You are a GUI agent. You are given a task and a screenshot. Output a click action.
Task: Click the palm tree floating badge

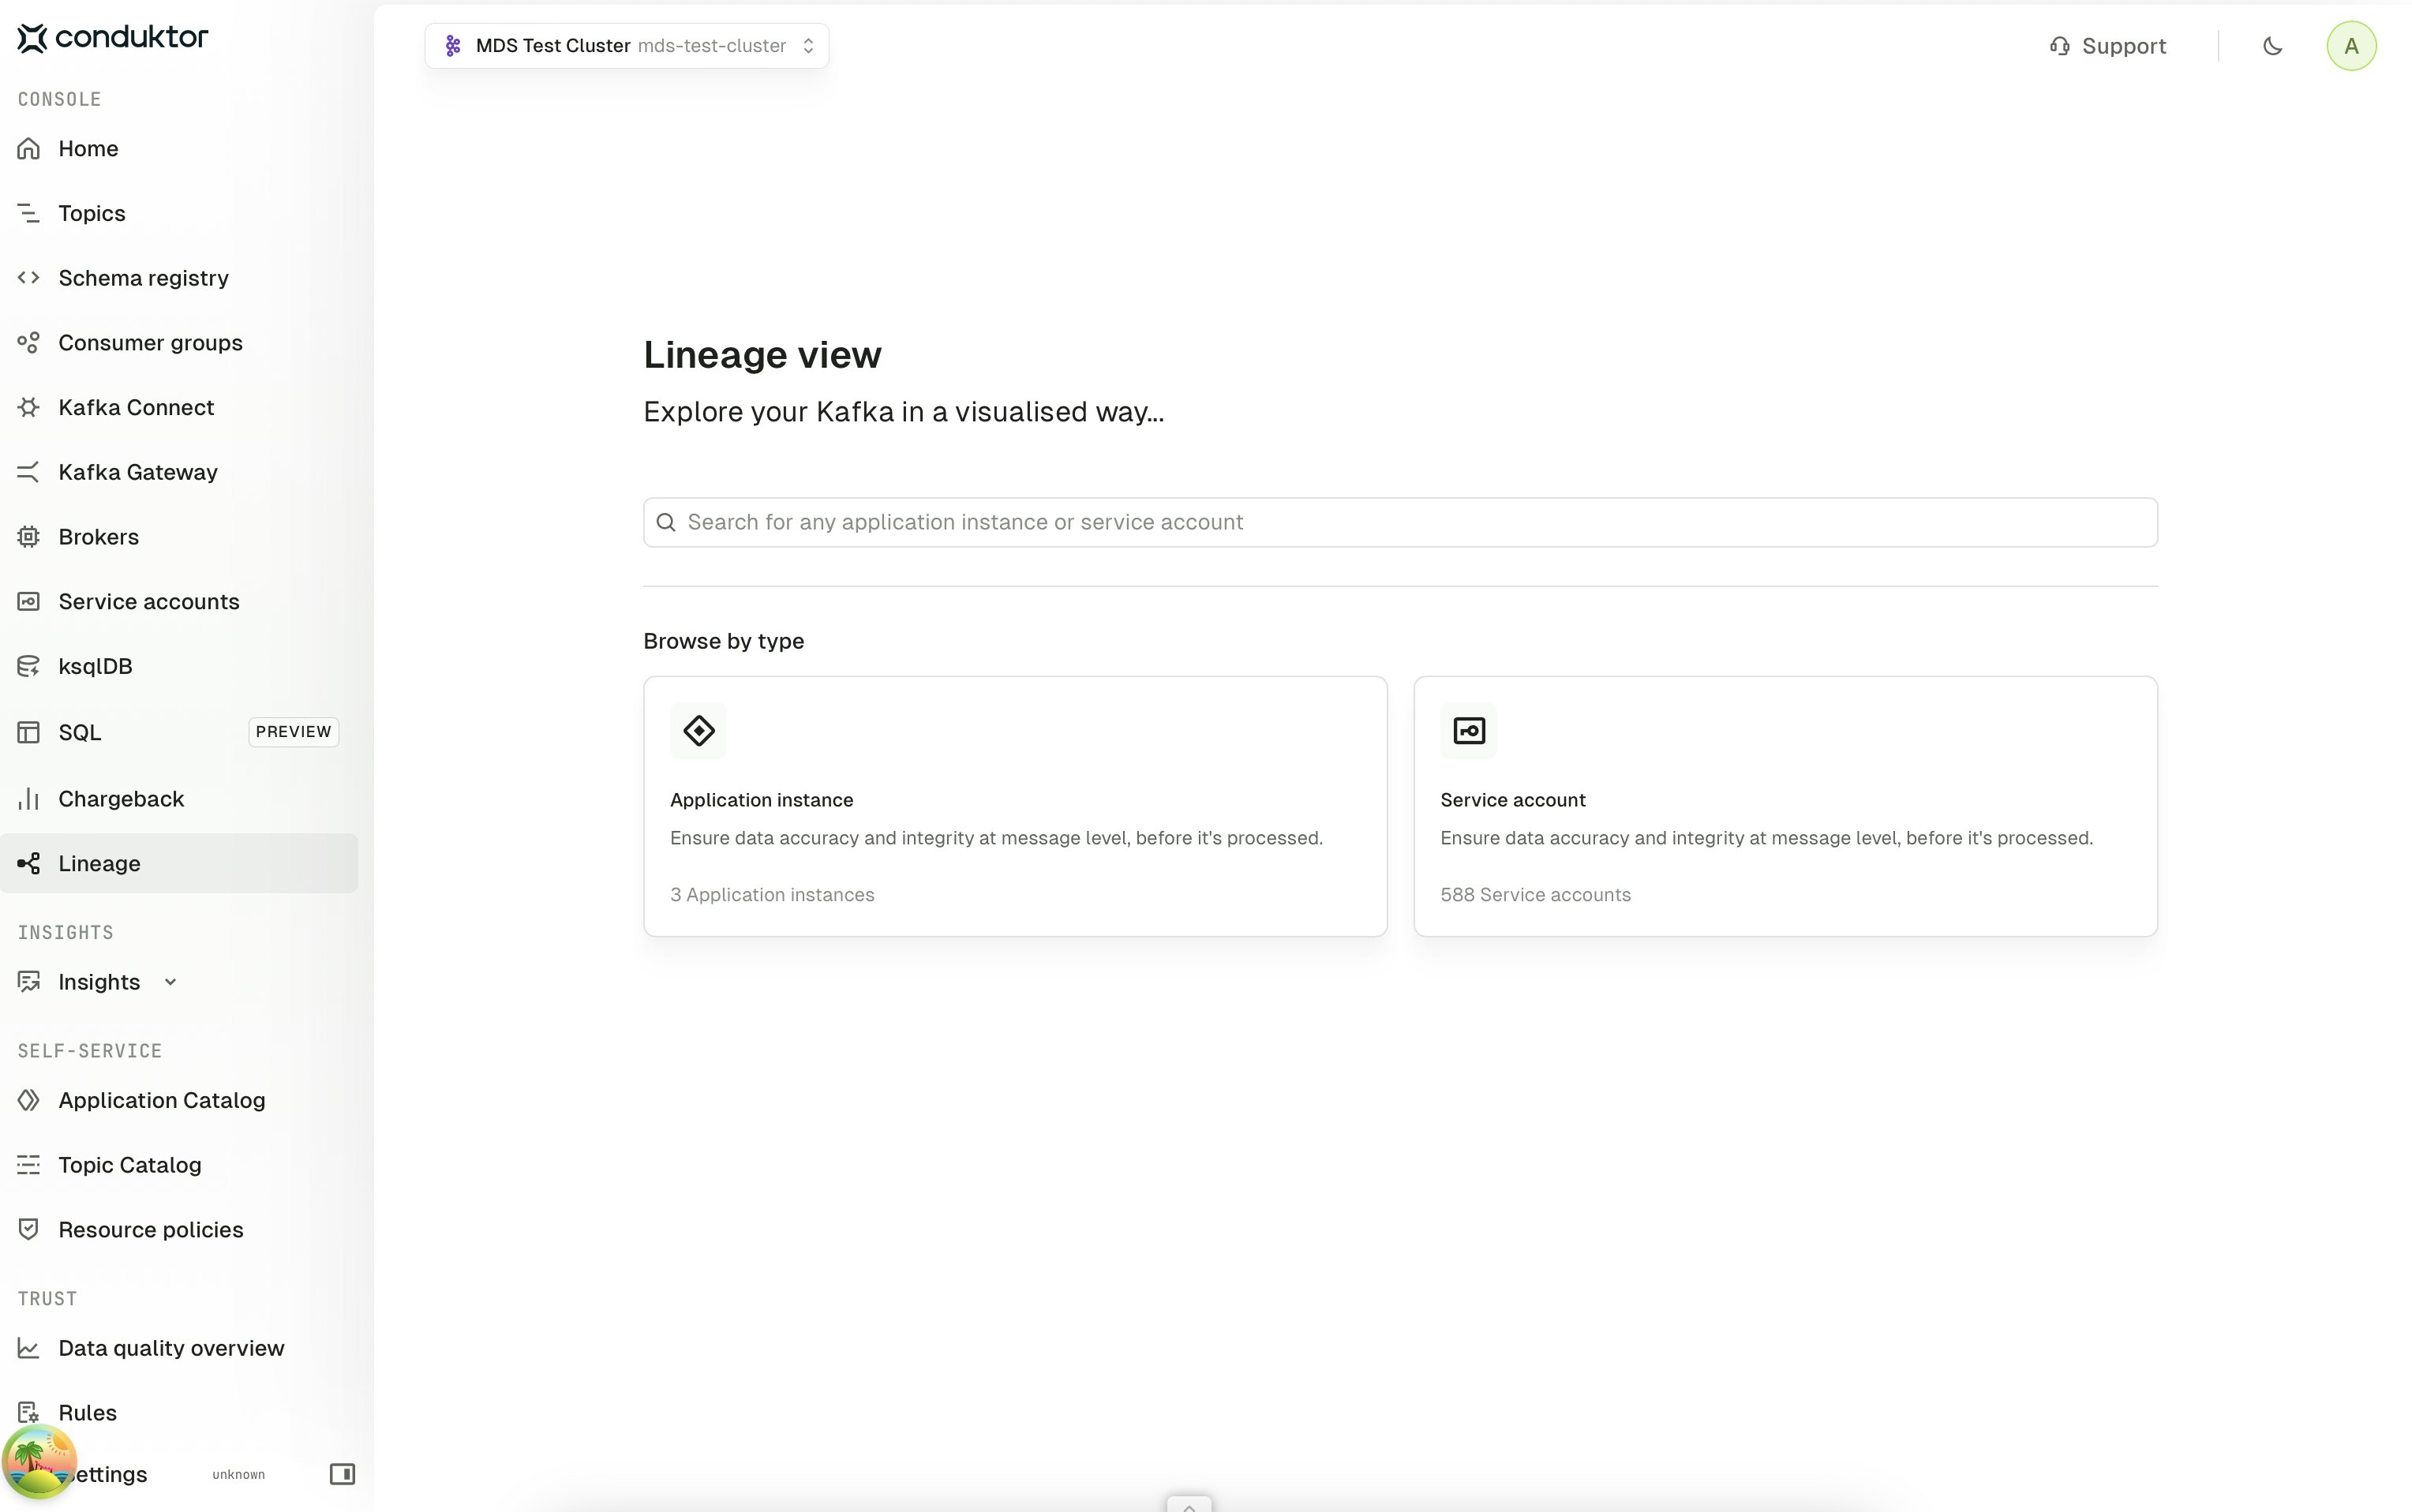tap(39, 1461)
